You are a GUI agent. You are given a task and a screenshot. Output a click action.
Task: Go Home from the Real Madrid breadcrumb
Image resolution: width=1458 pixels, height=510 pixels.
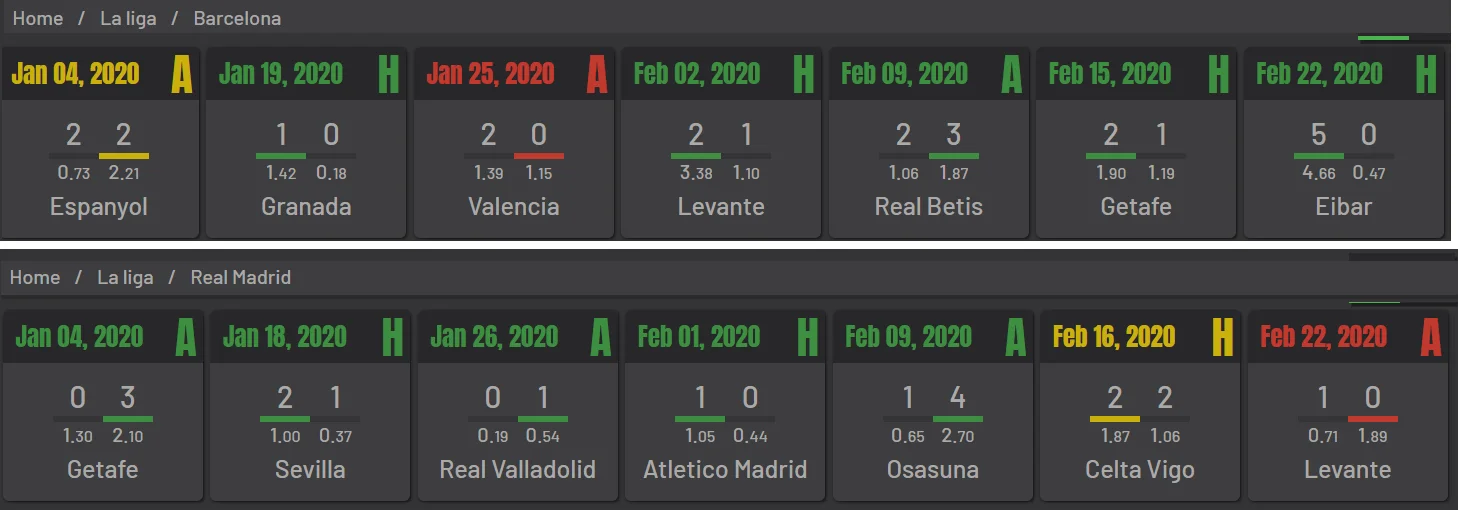(x=35, y=277)
